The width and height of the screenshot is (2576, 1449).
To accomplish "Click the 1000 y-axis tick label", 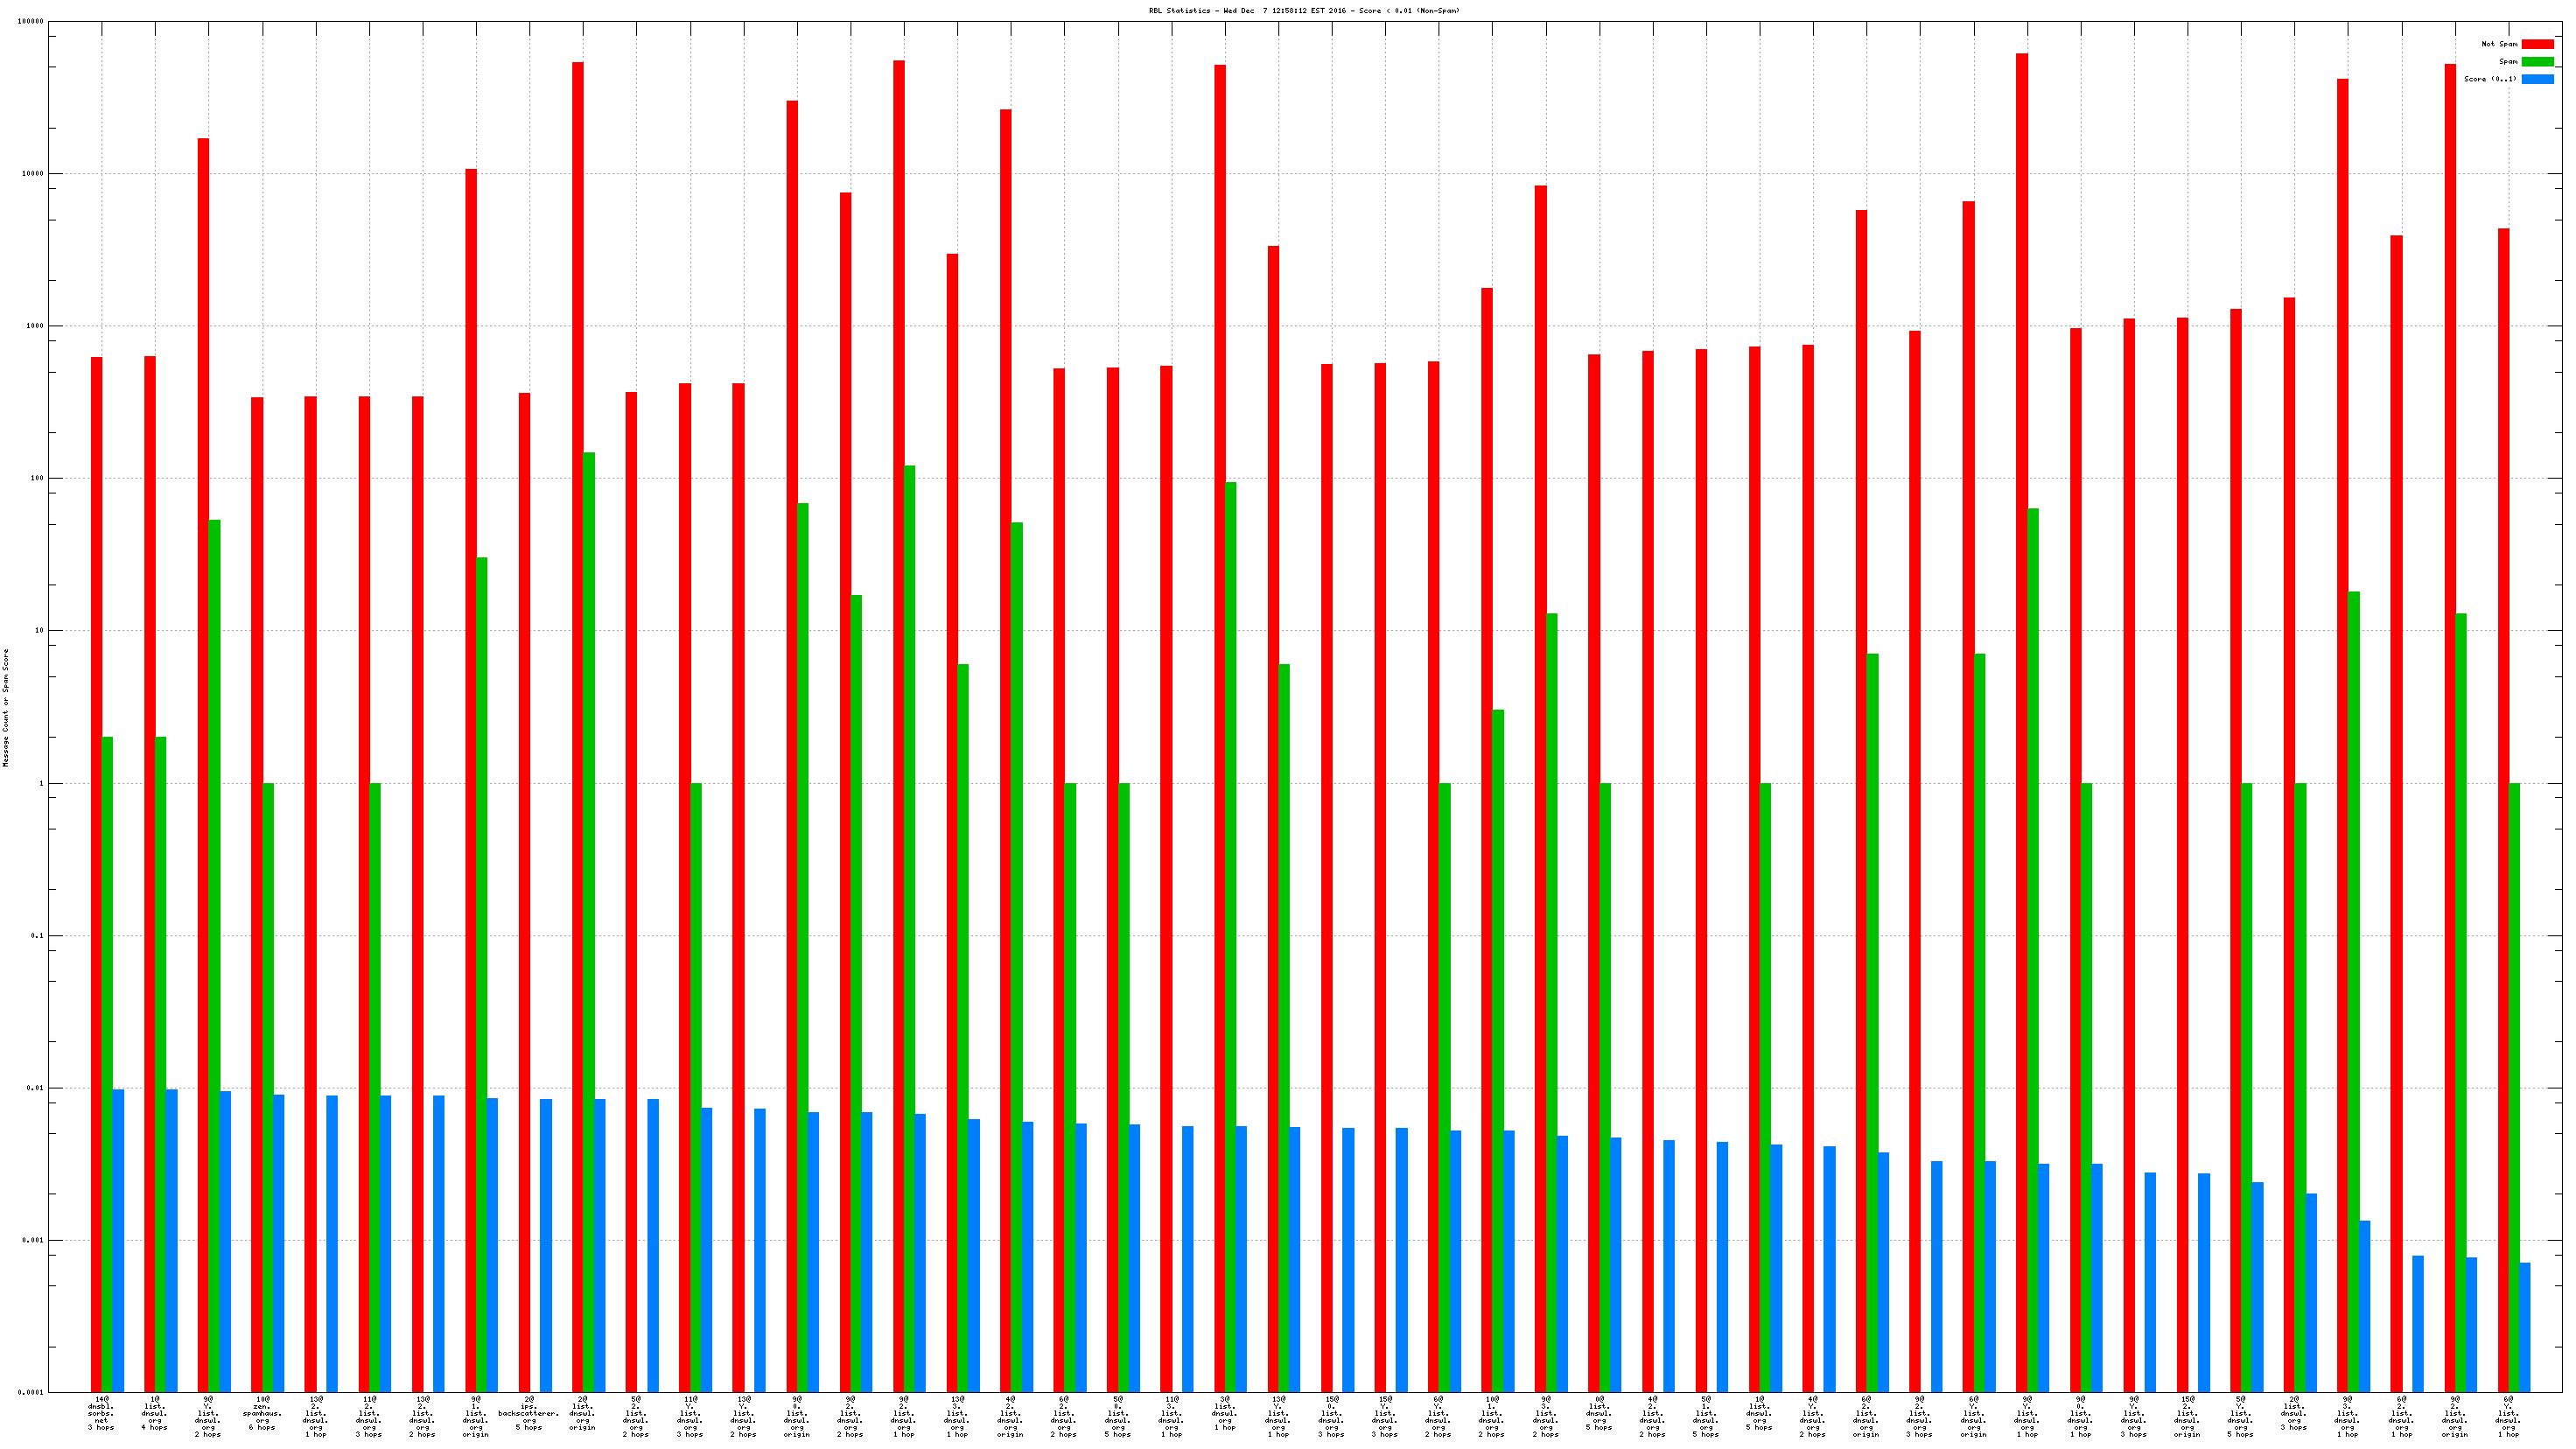I will (x=34, y=326).
